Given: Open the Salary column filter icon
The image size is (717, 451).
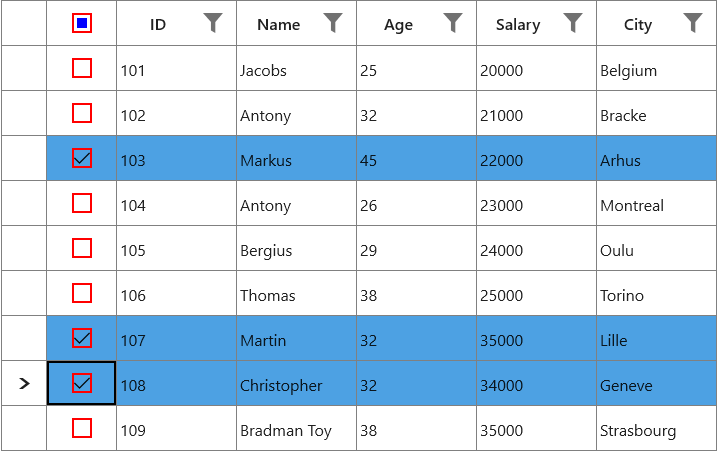Looking at the screenshot, I should click(573, 23).
